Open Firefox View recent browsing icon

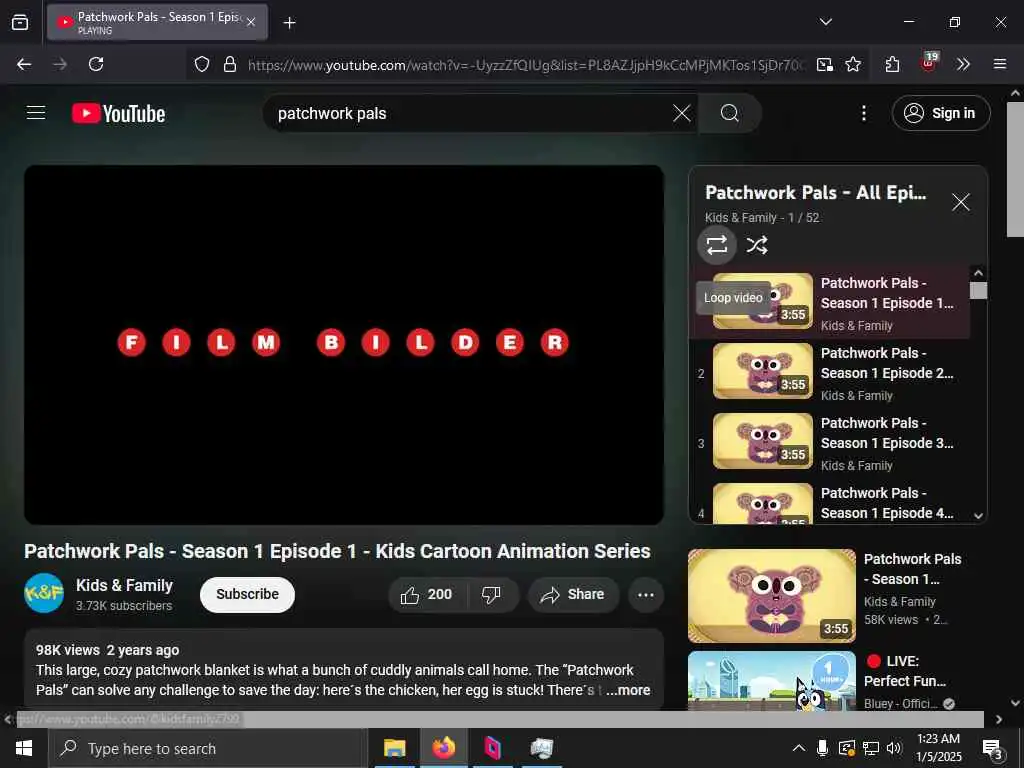coord(20,23)
